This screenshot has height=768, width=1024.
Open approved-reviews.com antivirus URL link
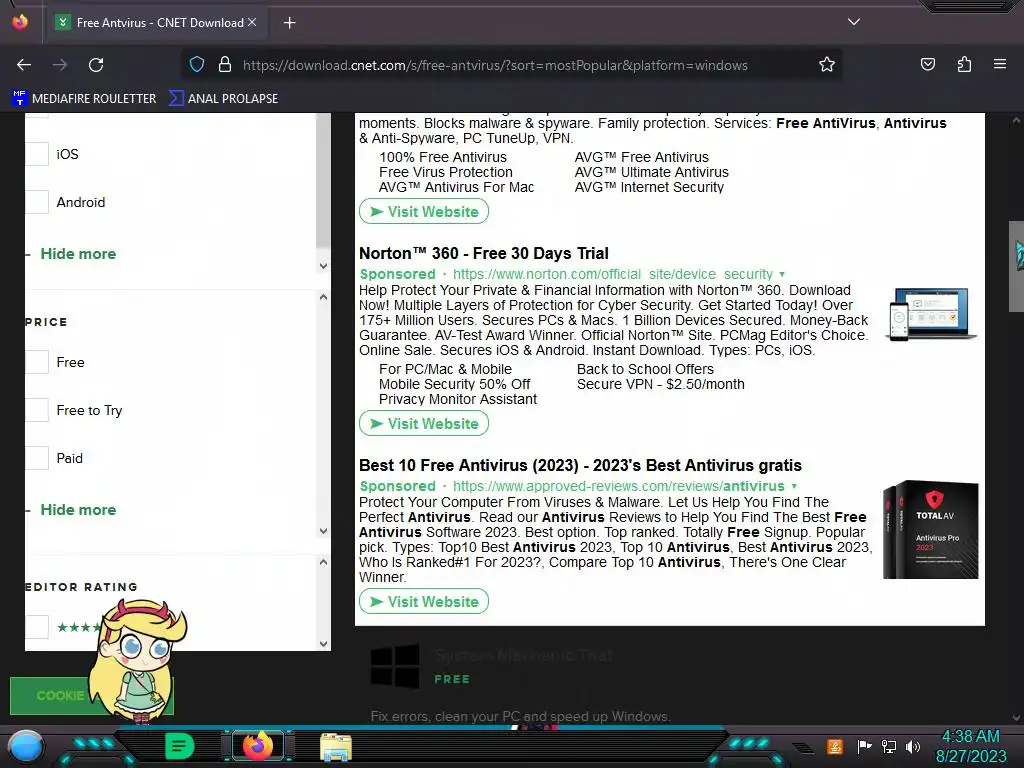(618, 487)
